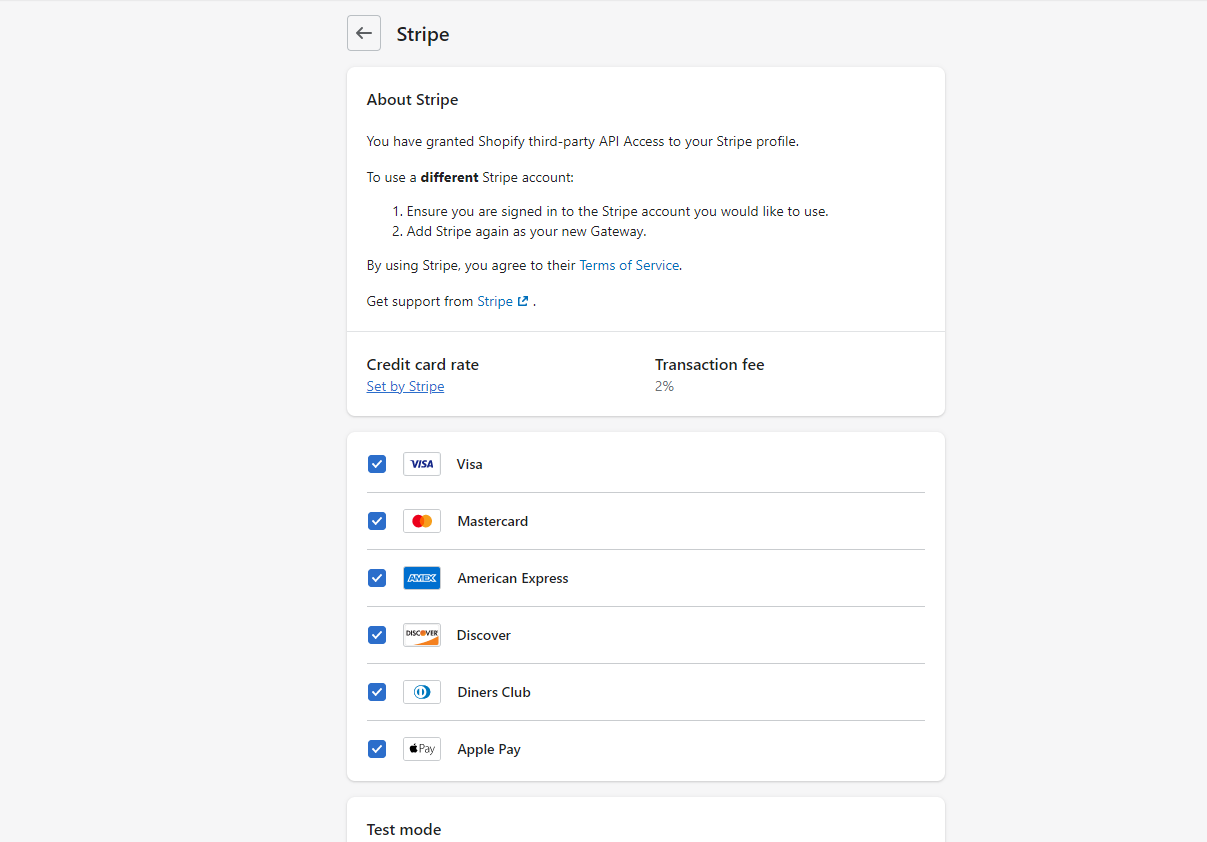Click the Mastercard logo icon

(422, 521)
